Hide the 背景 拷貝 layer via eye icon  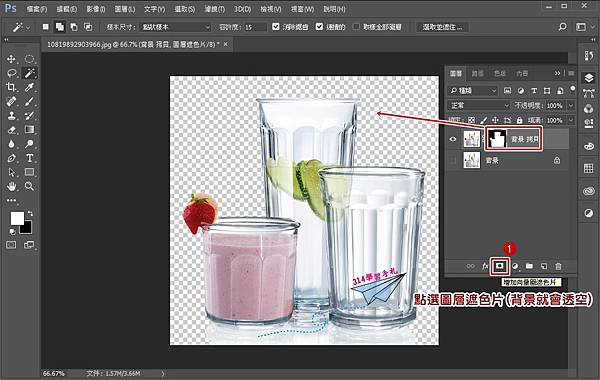coord(453,139)
